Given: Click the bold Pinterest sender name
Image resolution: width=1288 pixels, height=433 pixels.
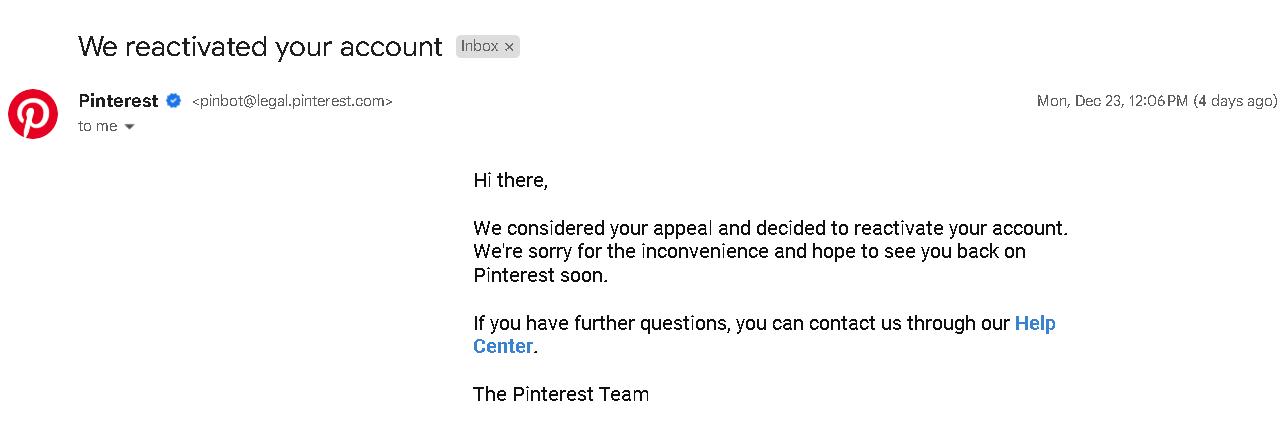Looking at the screenshot, I should point(118,101).
